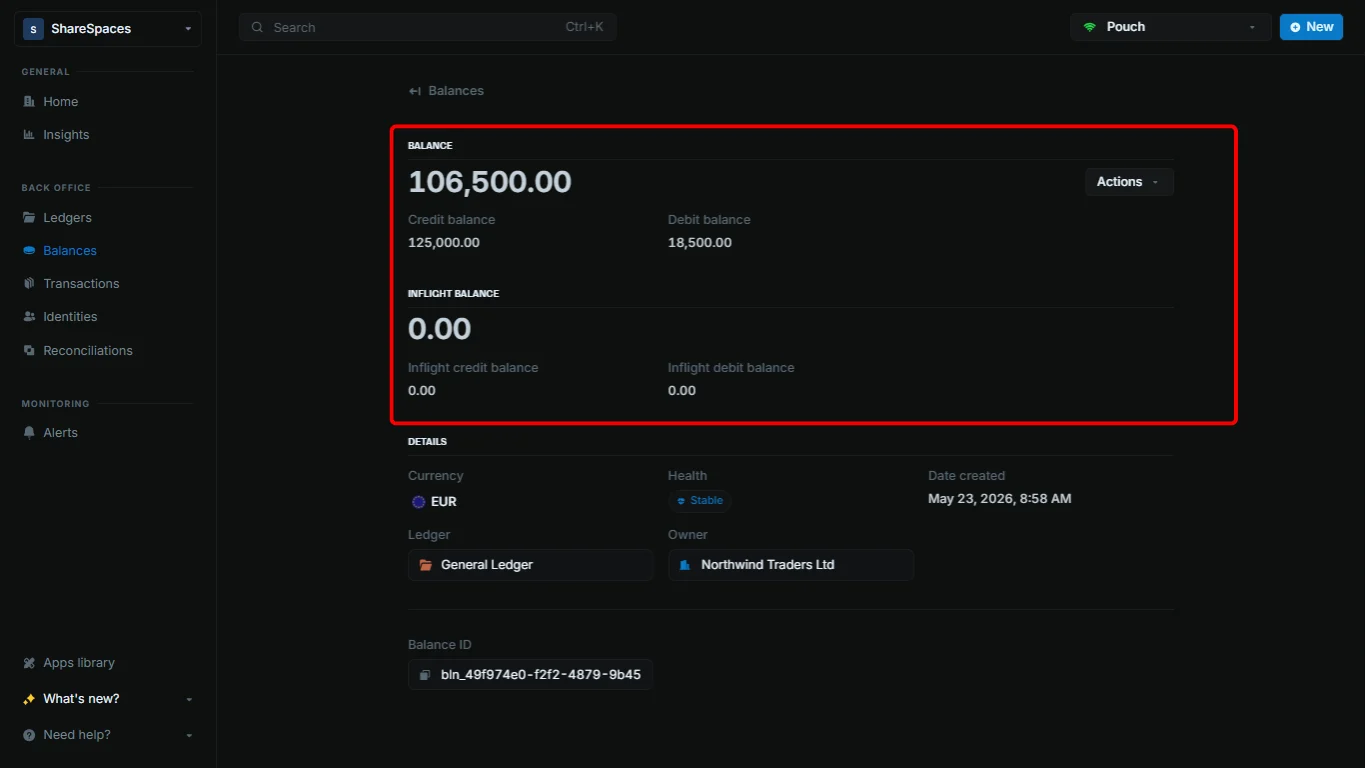This screenshot has height=768, width=1366.
Task: Click the orange General Ledger folder icon
Action: click(425, 564)
